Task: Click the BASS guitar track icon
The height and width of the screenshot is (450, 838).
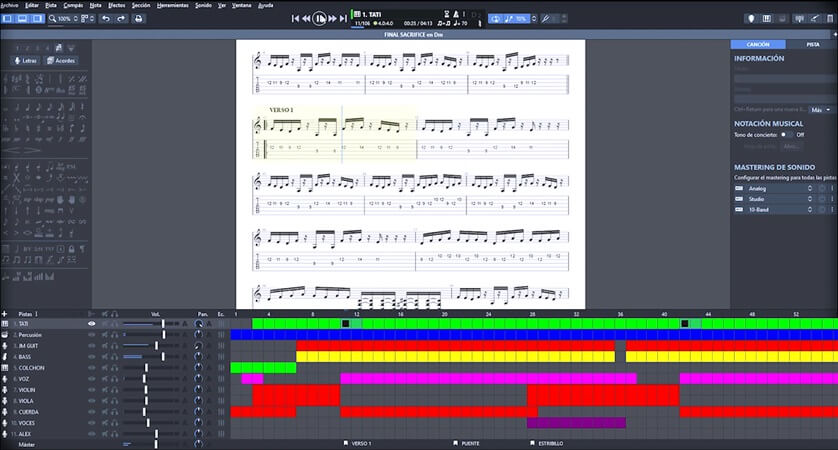Action: pyautogui.click(x=5, y=356)
